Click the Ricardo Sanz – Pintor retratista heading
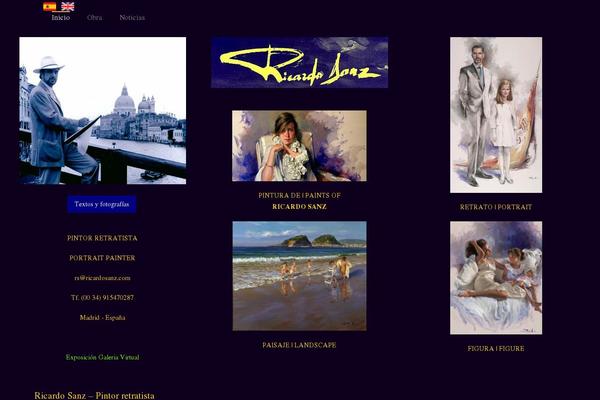The image size is (600, 400). tap(95, 395)
